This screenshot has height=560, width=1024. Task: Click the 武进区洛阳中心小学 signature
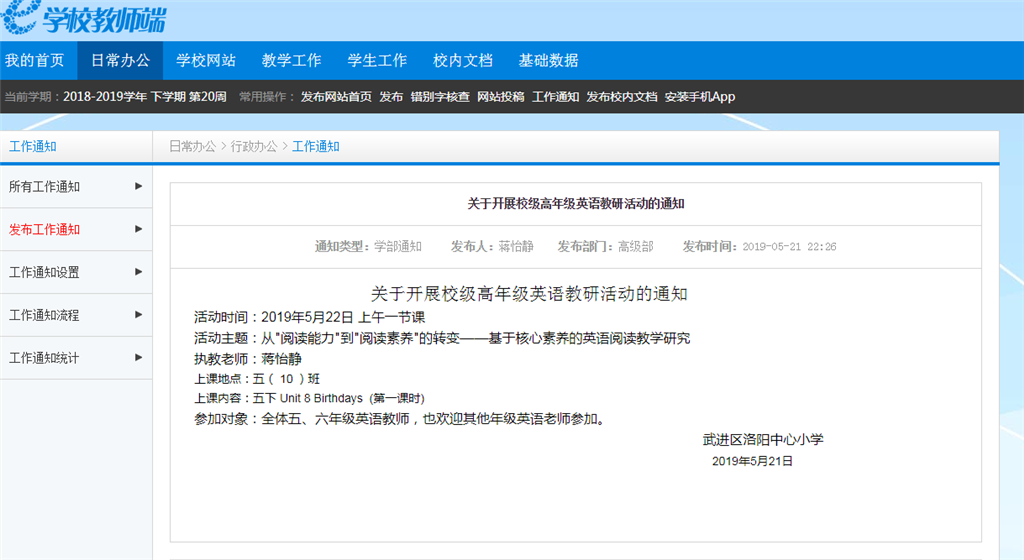[763, 440]
